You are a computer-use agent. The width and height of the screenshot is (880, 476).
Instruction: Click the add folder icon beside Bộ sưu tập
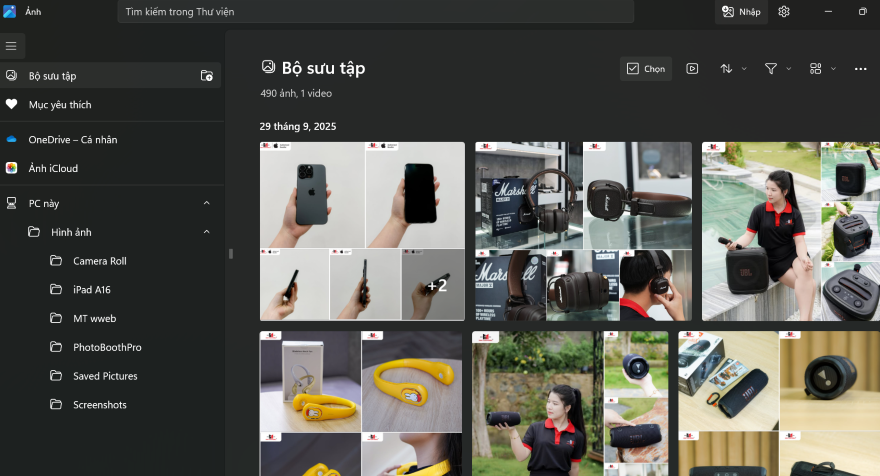click(207, 75)
